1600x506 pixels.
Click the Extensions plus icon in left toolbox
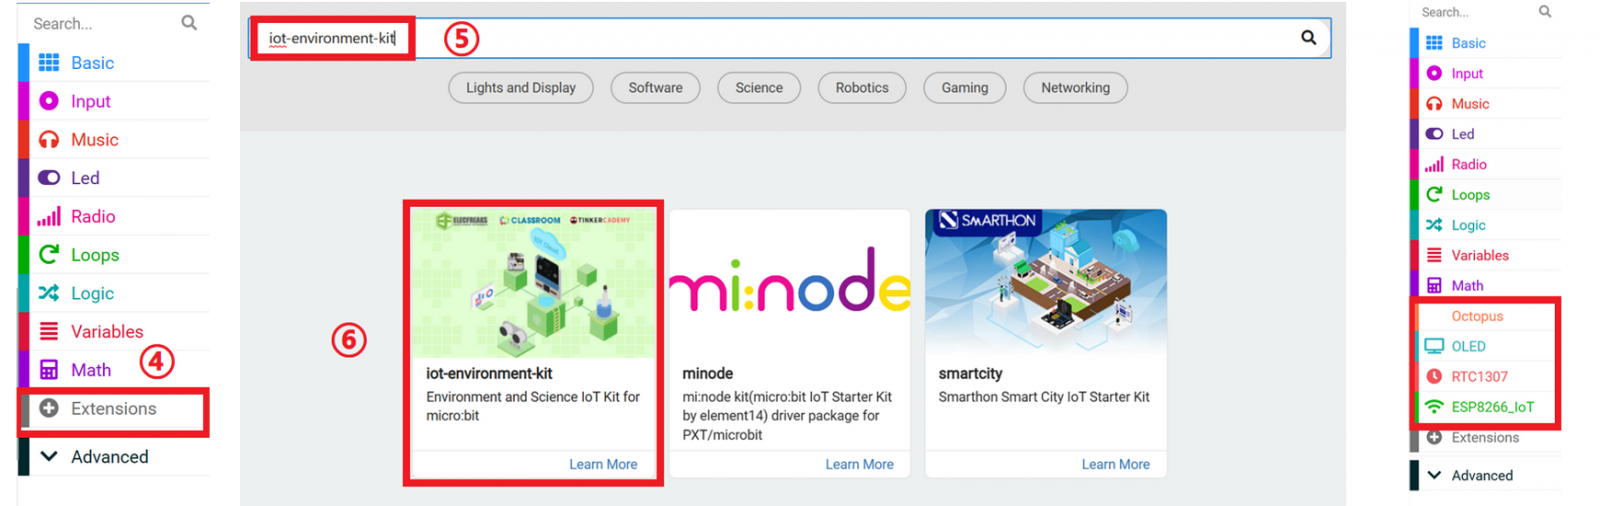coord(48,408)
